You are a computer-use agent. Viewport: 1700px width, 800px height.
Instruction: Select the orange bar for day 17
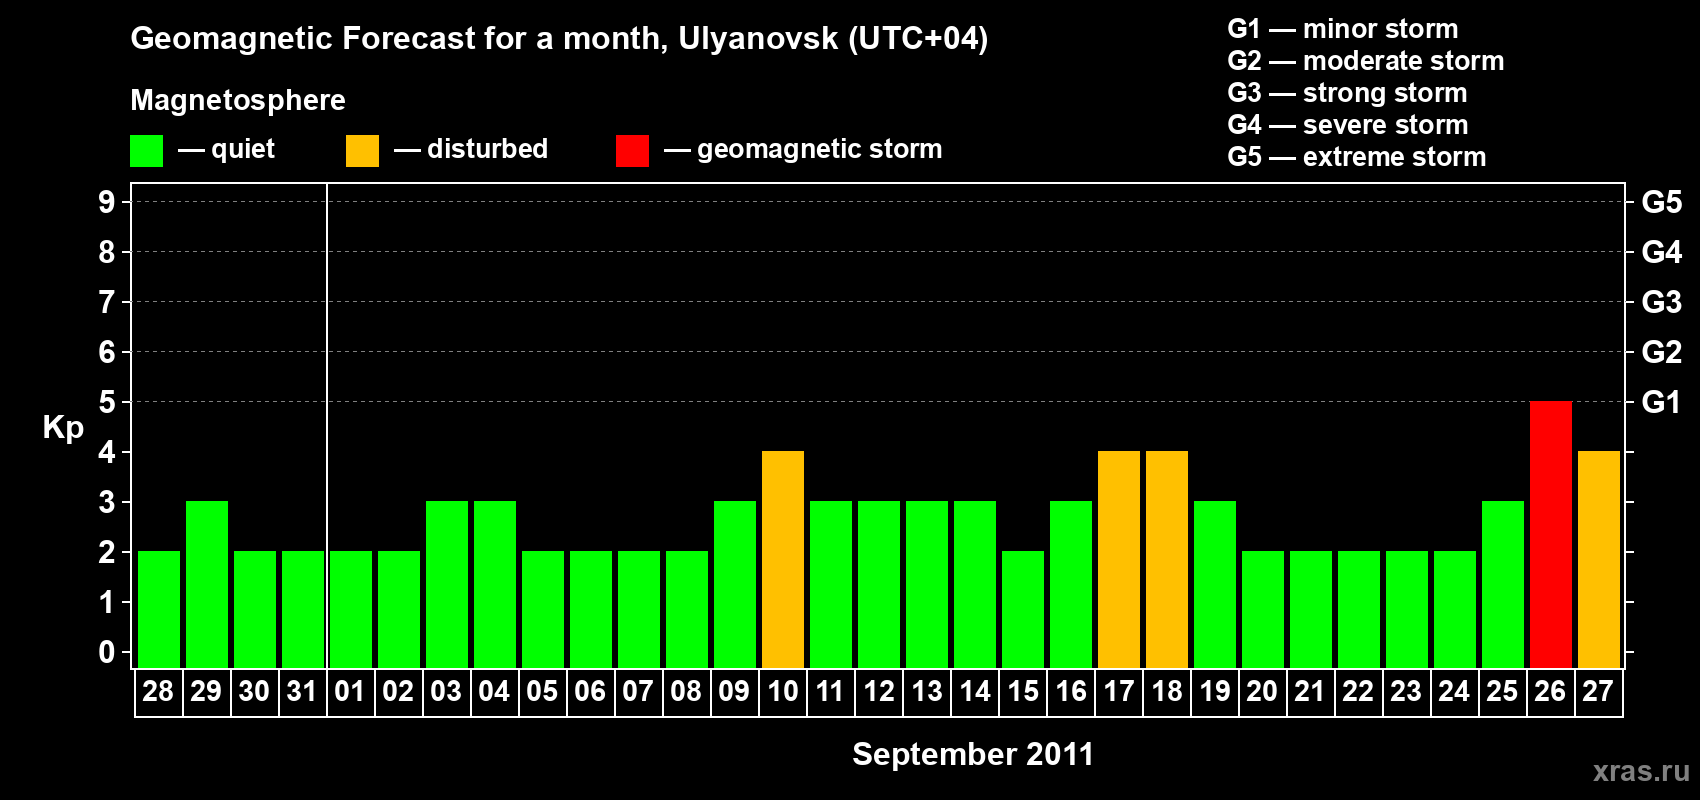(x=1118, y=559)
